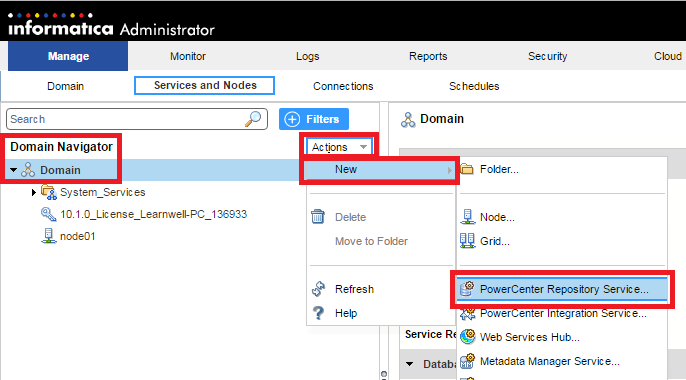Click the Refresh arrows icon
686x380 pixels.
point(318,289)
